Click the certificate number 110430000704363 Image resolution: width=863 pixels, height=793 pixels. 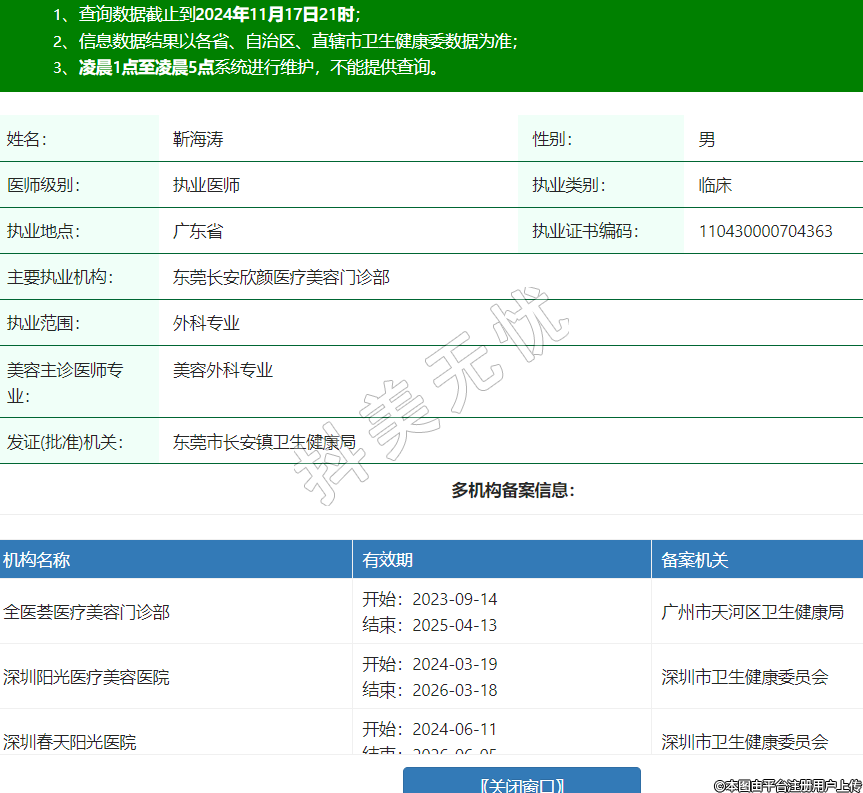[765, 231]
